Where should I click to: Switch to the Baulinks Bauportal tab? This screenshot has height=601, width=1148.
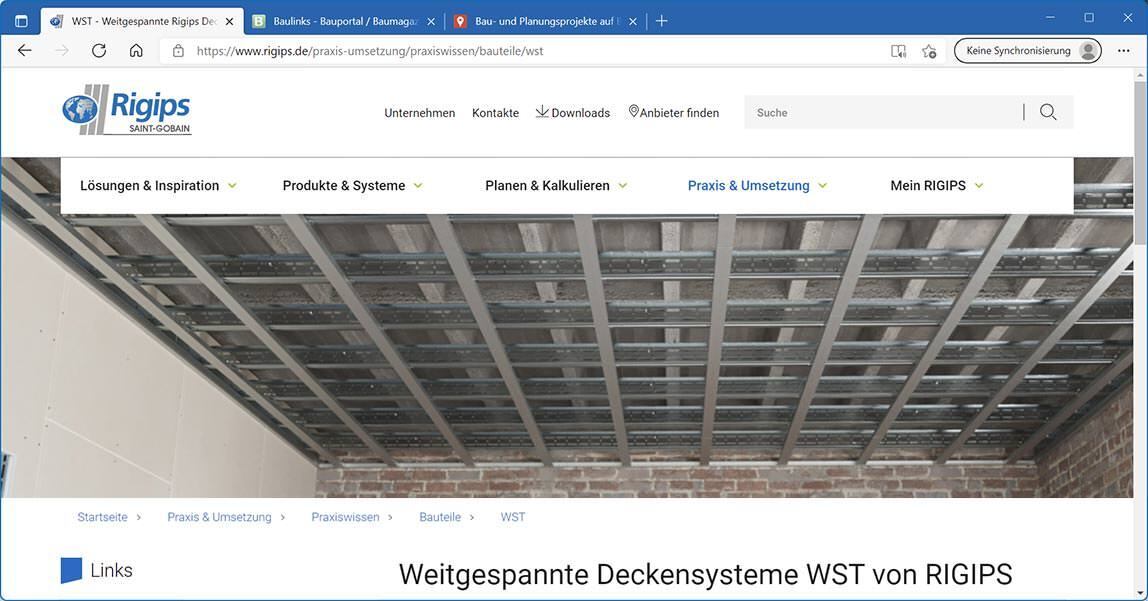[x=343, y=21]
